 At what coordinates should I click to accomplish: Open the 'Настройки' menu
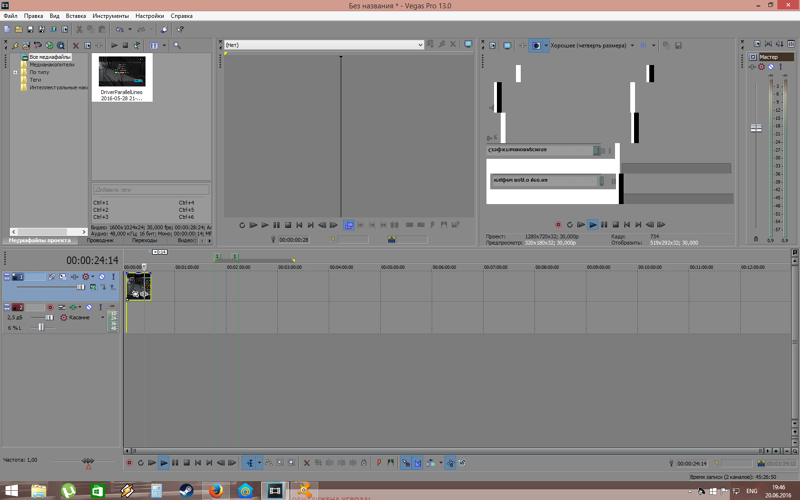[149, 16]
